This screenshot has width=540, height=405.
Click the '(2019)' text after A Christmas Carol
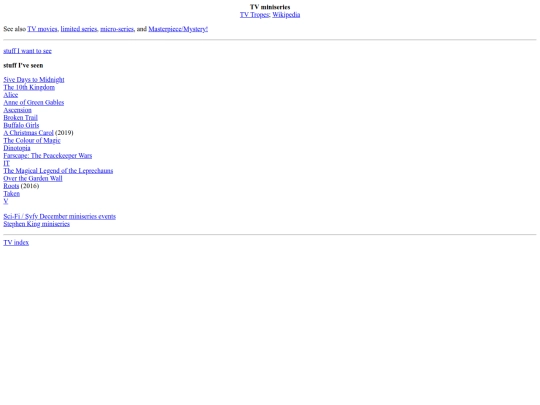click(x=64, y=133)
